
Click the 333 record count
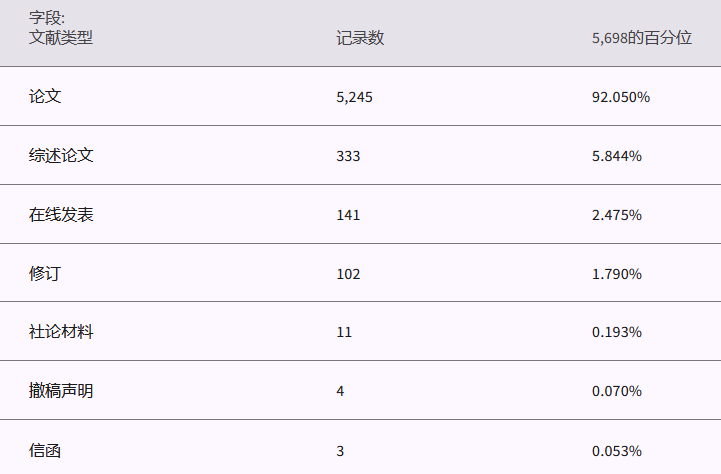(348, 156)
